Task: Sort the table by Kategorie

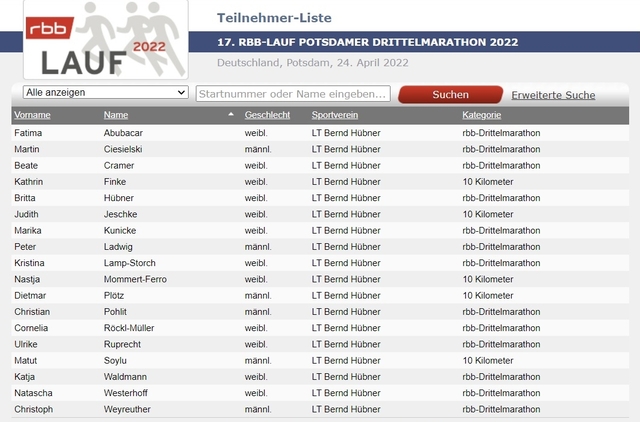Action: tap(482, 115)
